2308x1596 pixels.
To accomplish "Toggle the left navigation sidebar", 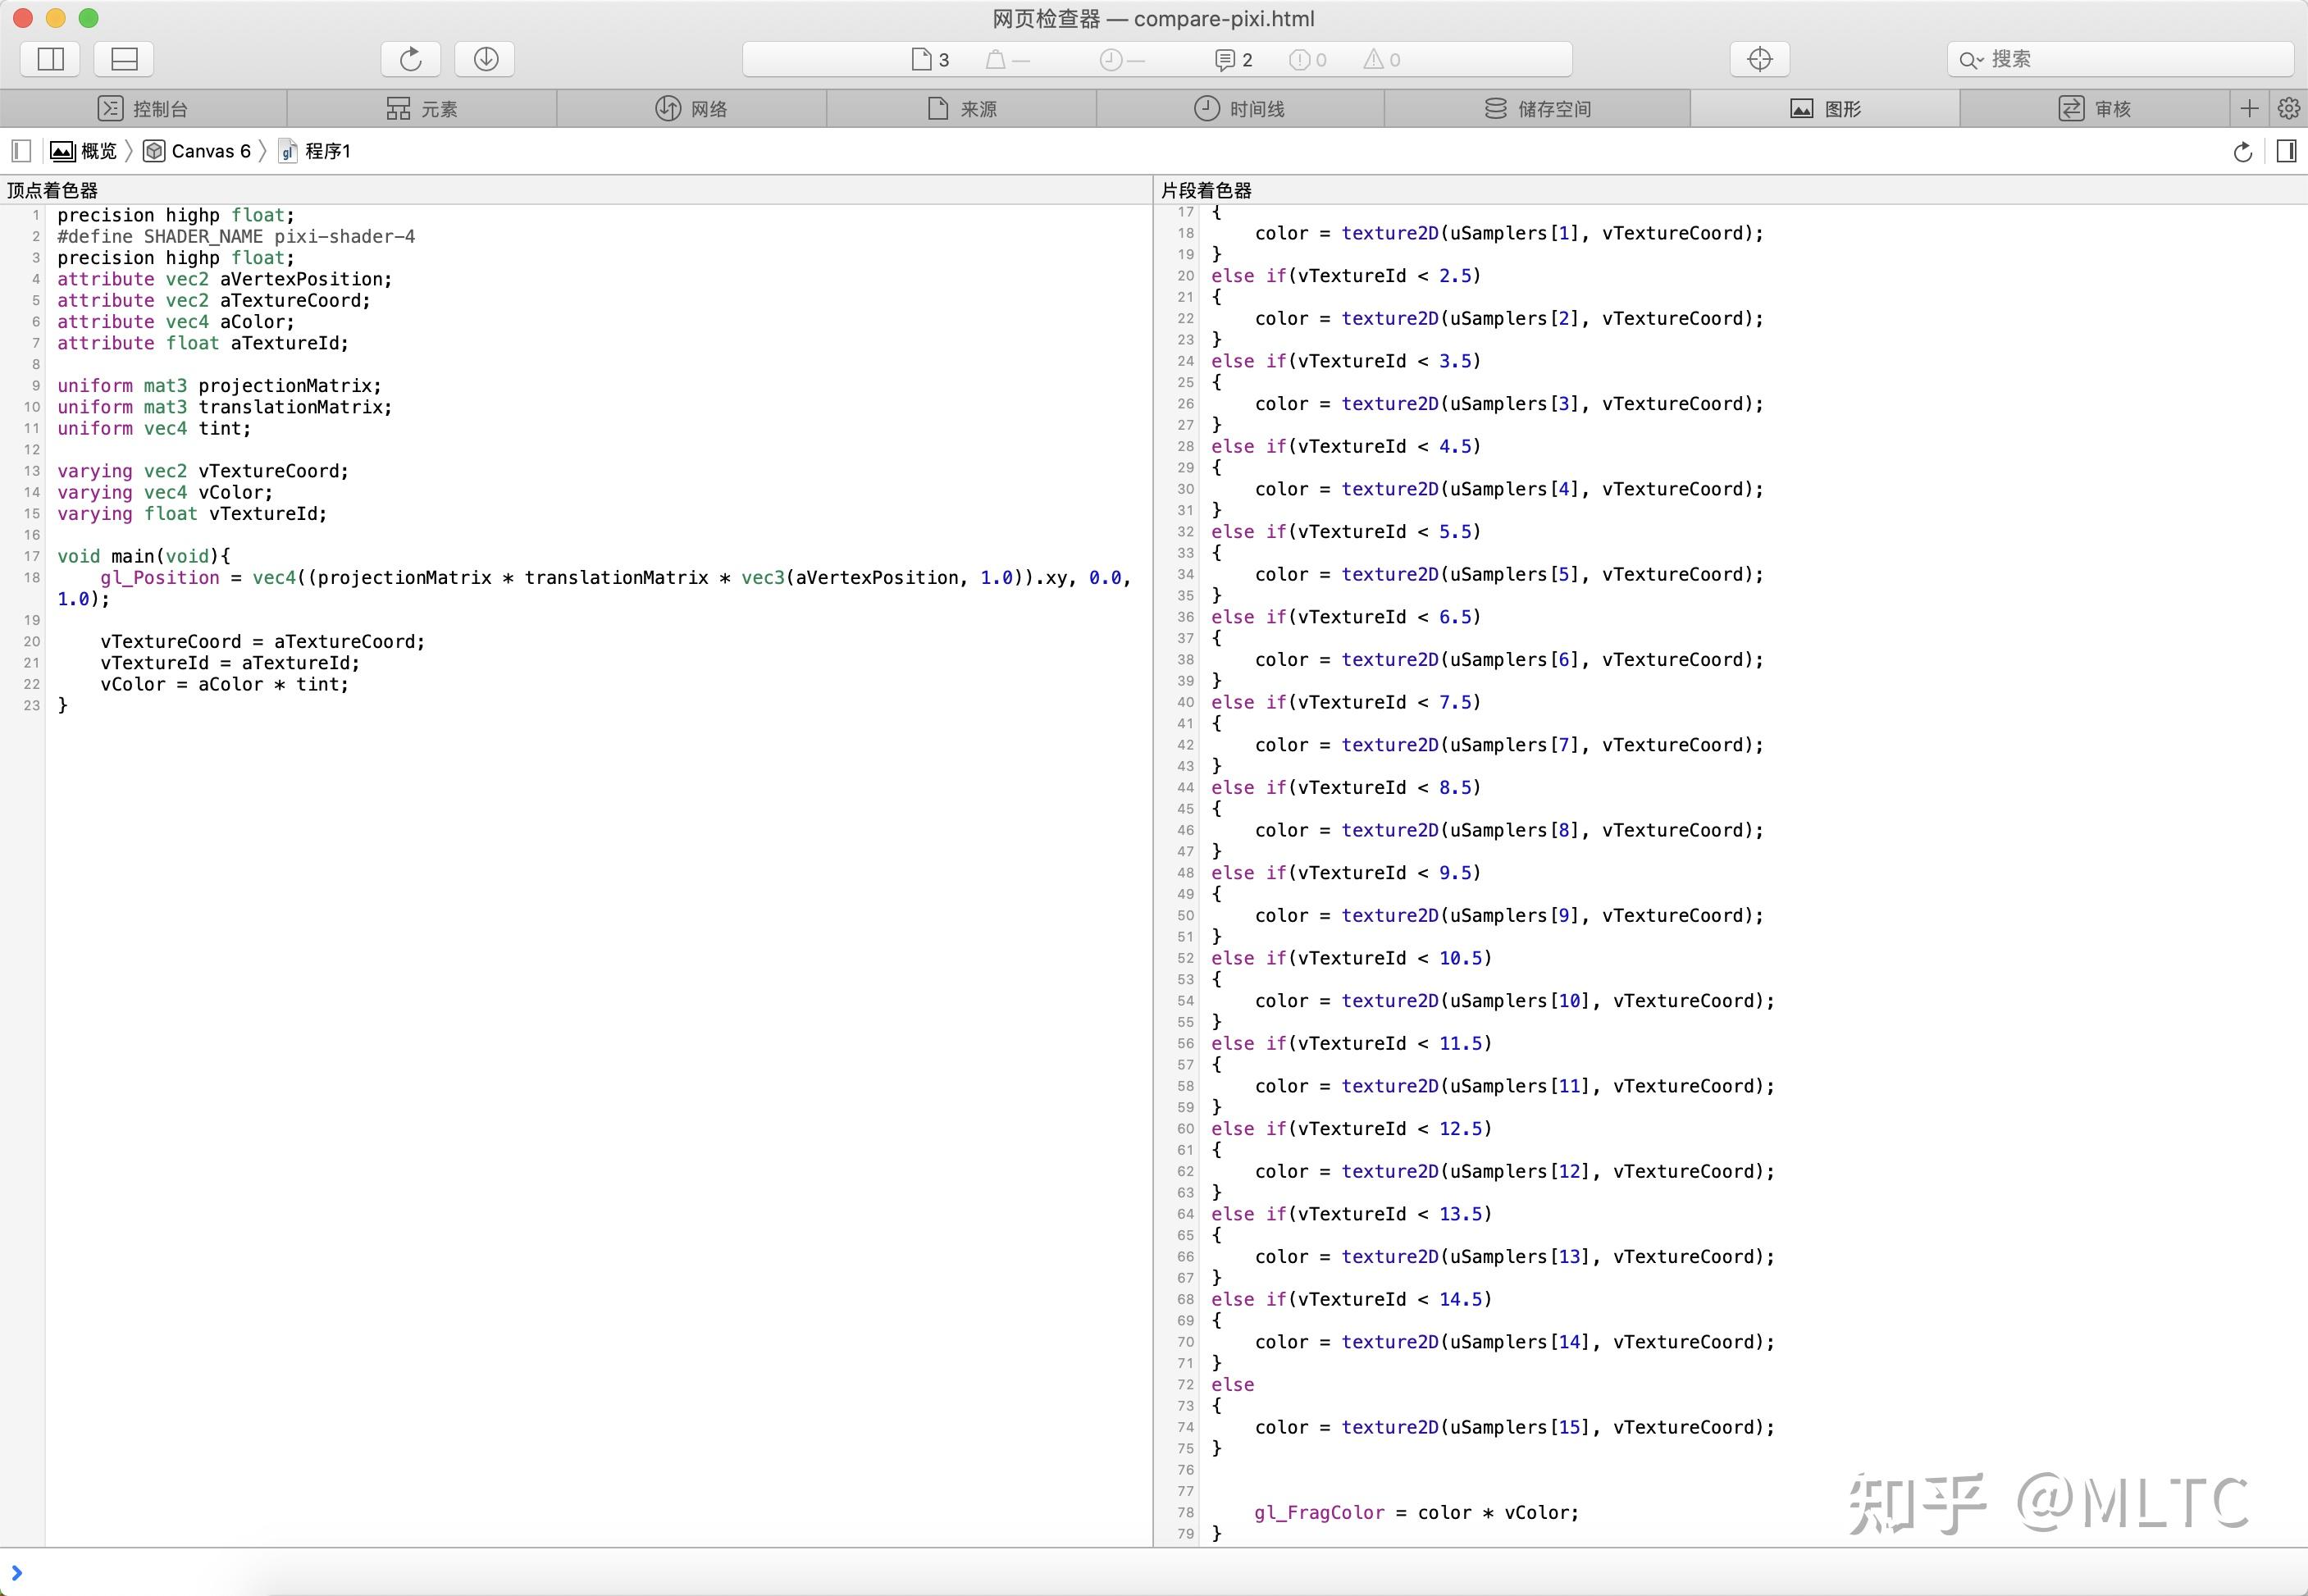I will pyautogui.click(x=22, y=151).
